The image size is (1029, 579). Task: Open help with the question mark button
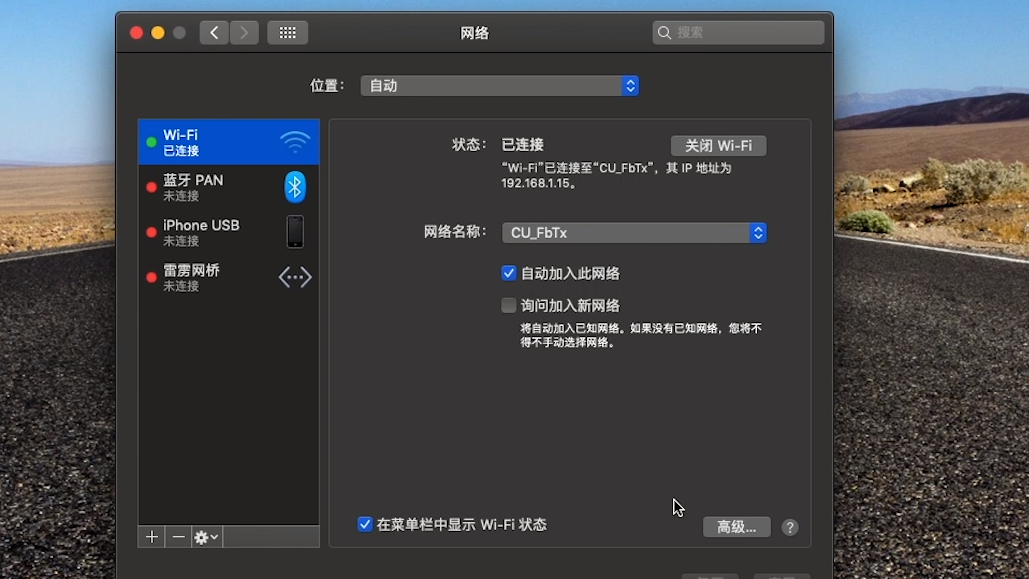click(789, 527)
